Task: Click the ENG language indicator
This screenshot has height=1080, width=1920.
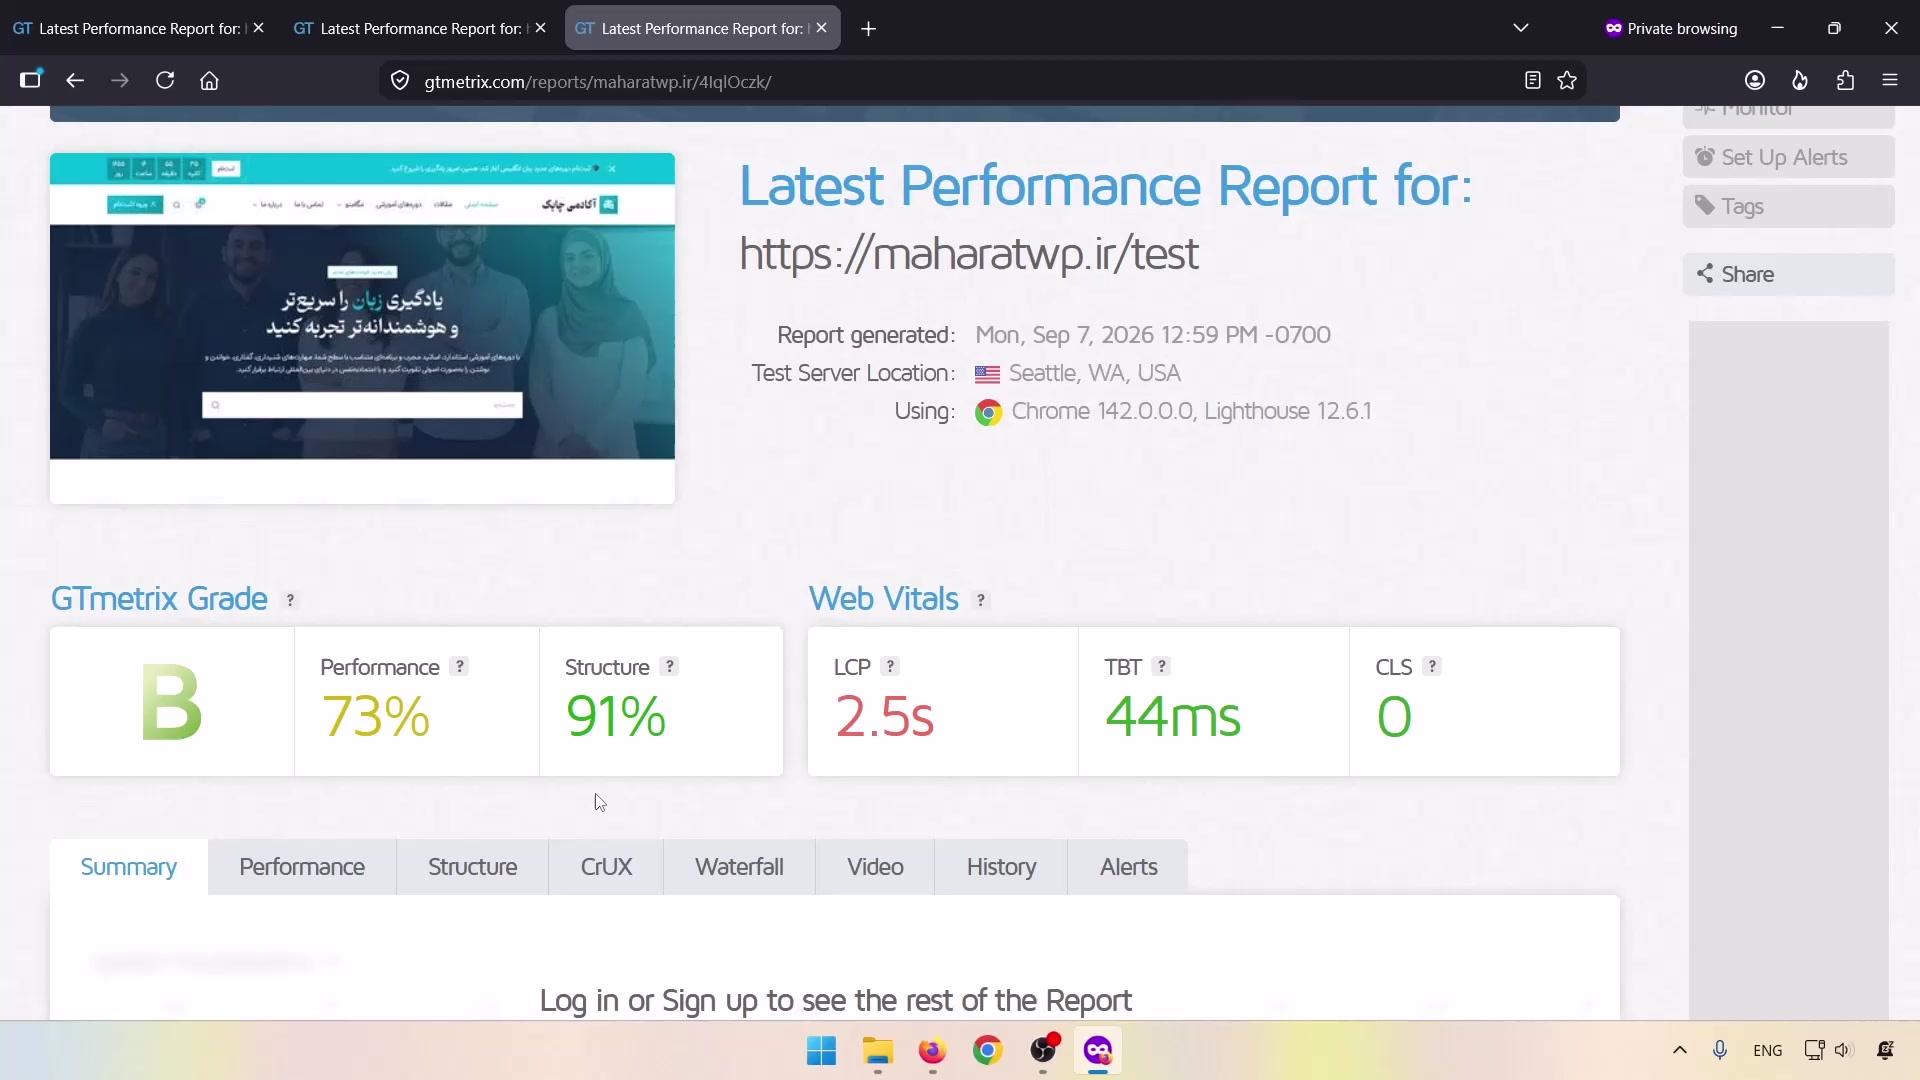Action: (x=1767, y=1050)
